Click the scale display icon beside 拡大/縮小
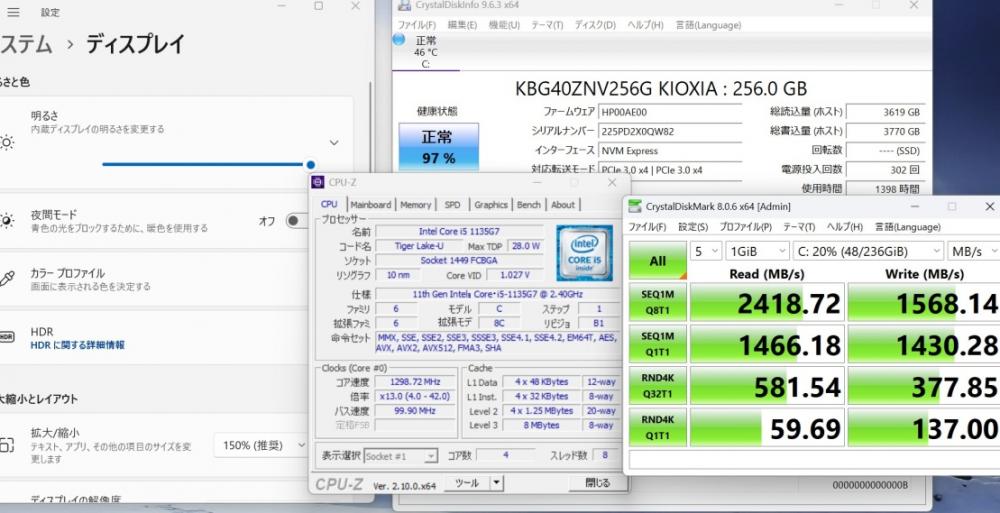Image resolution: width=1000 pixels, height=513 pixels. [x=6, y=445]
